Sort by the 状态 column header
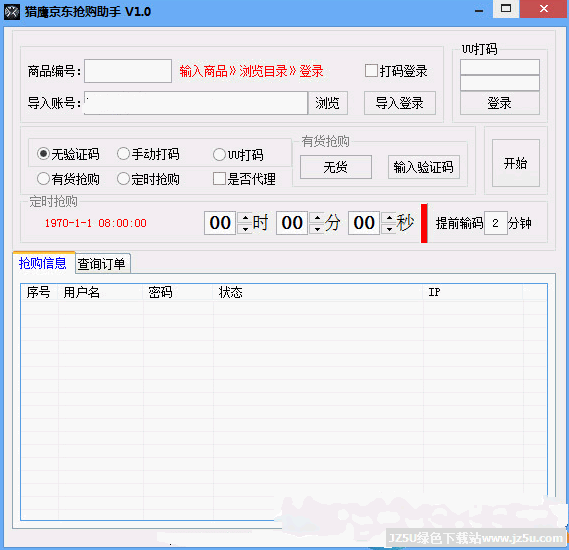The height and width of the screenshot is (550, 569). 318,292
